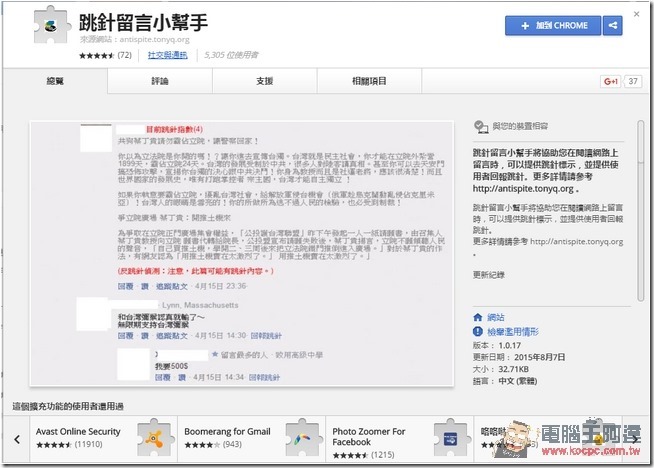Click the Boomerang rating (943)
The width and height of the screenshot is (654, 468).
point(213,445)
